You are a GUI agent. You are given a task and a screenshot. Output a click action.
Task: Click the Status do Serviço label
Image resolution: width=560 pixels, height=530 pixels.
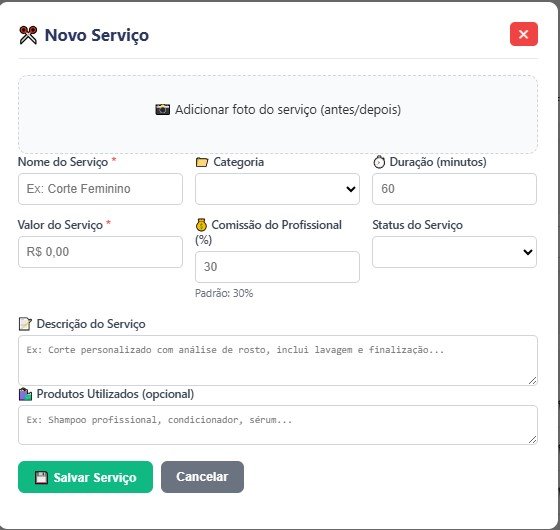pyautogui.click(x=418, y=225)
